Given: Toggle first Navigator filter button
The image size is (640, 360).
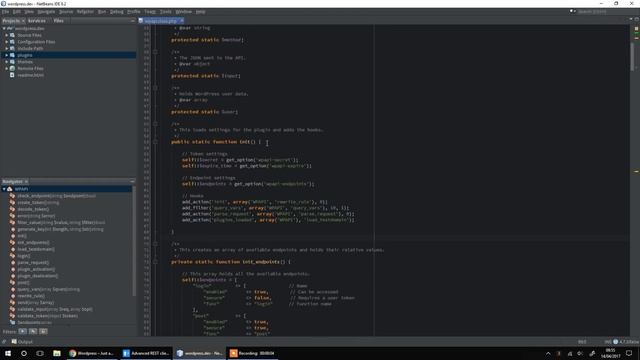Looking at the screenshot, I should (22, 331).
